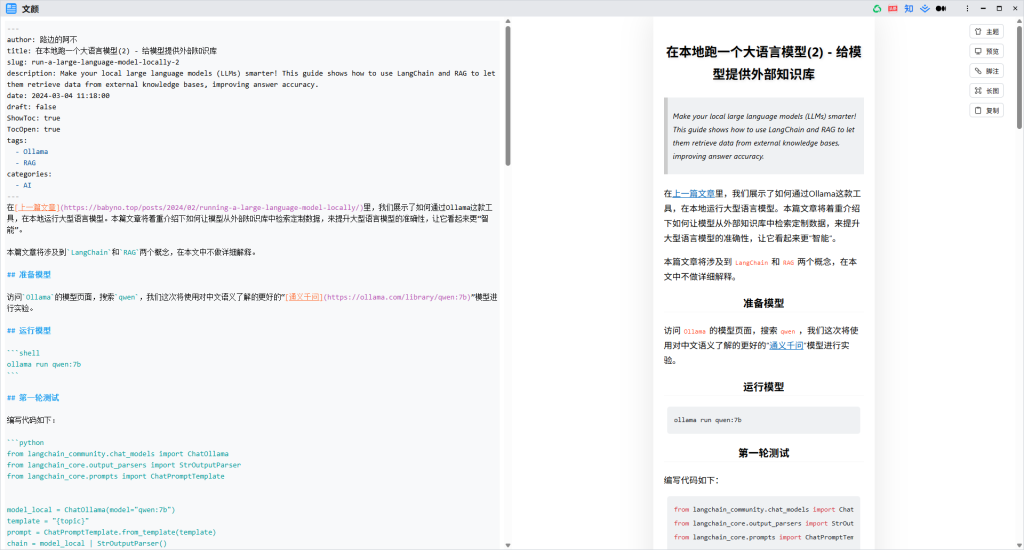Click the blue Juejin platform icon
This screenshot has width=1024, height=550.
click(925, 8)
